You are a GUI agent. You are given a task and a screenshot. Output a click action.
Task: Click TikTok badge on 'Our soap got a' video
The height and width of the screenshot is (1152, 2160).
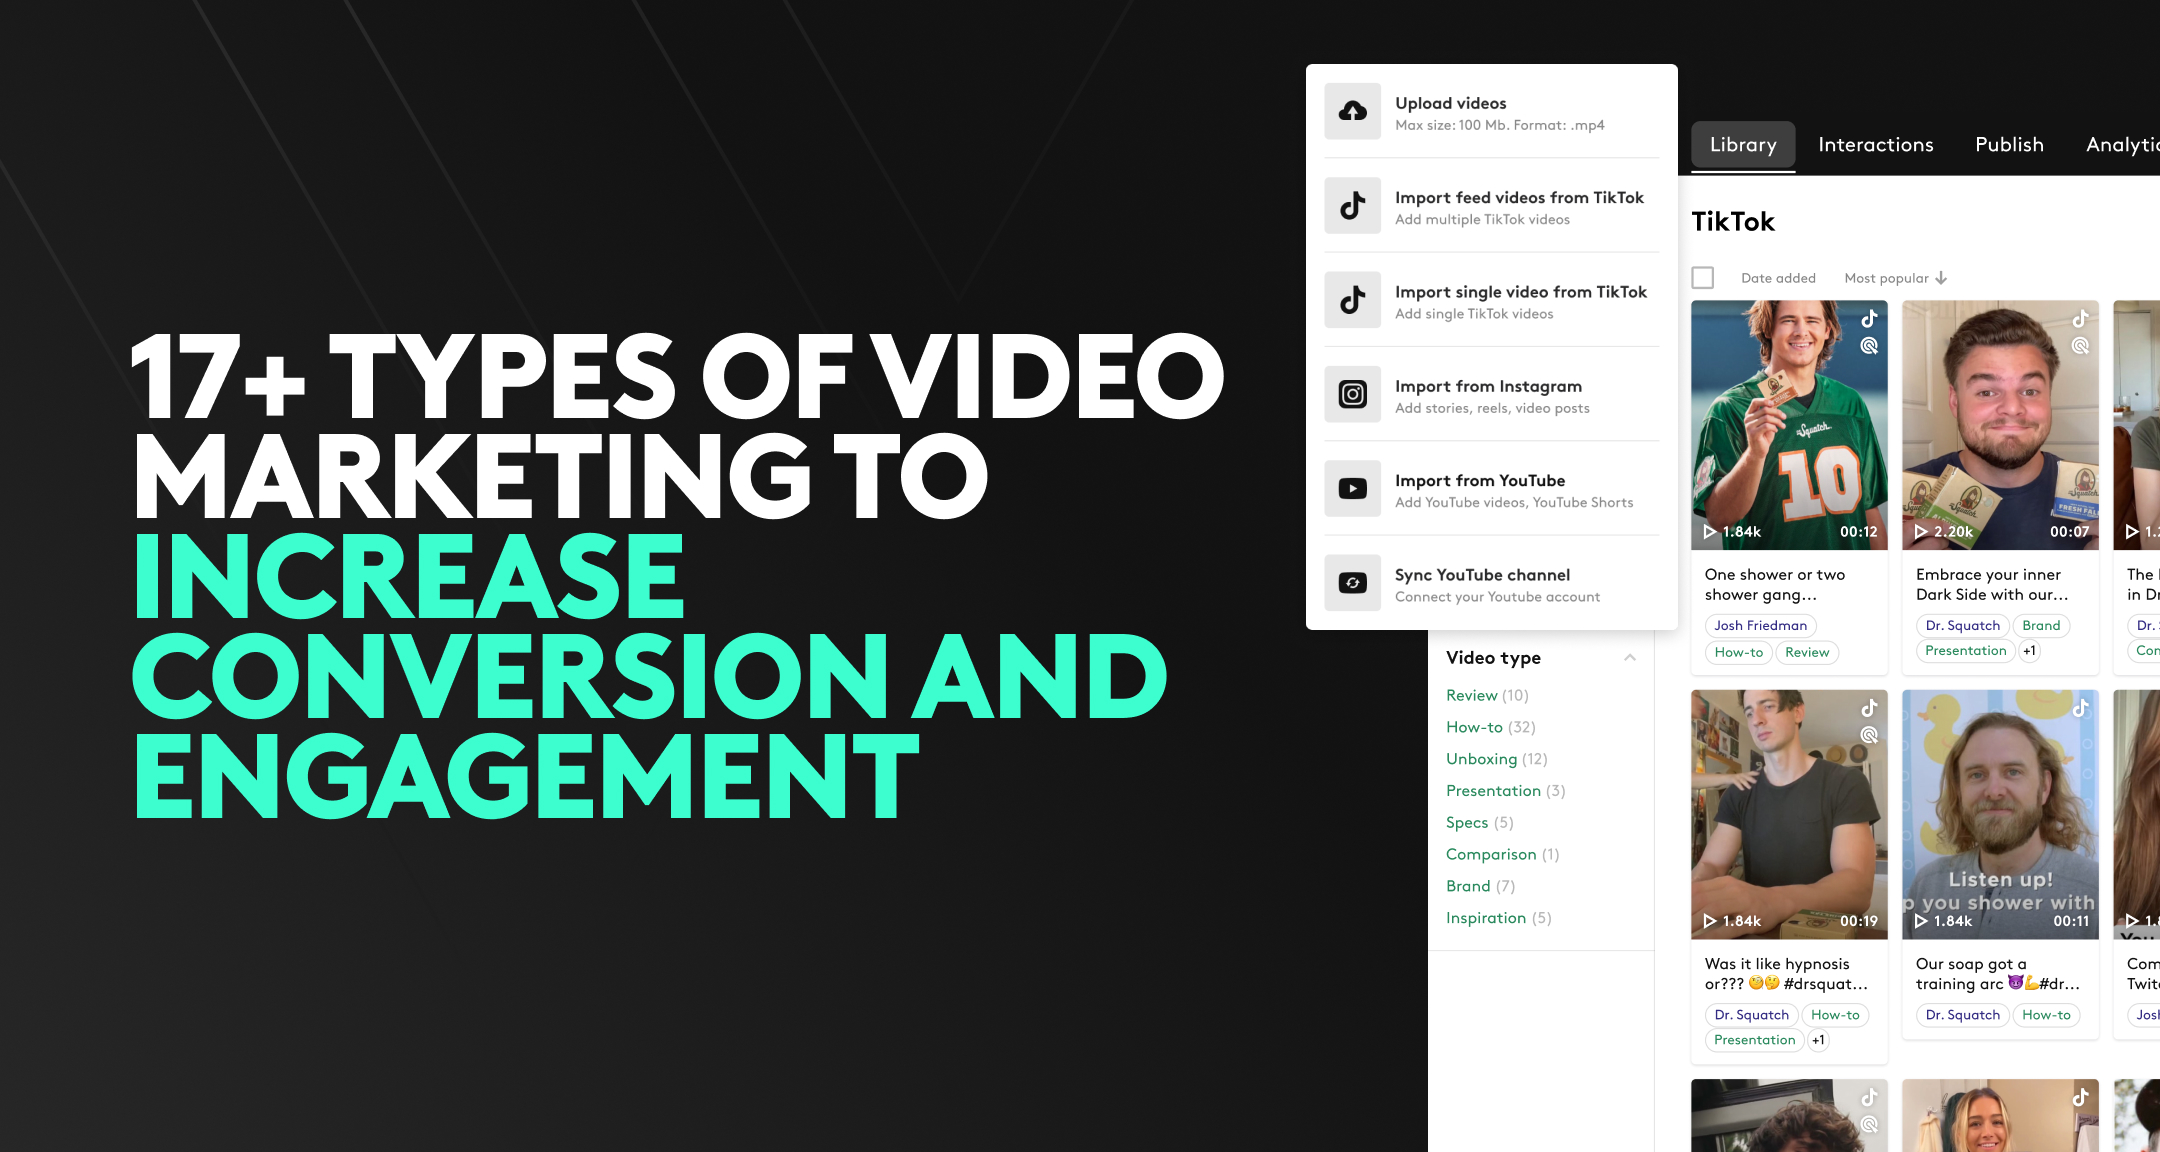click(x=2080, y=708)
